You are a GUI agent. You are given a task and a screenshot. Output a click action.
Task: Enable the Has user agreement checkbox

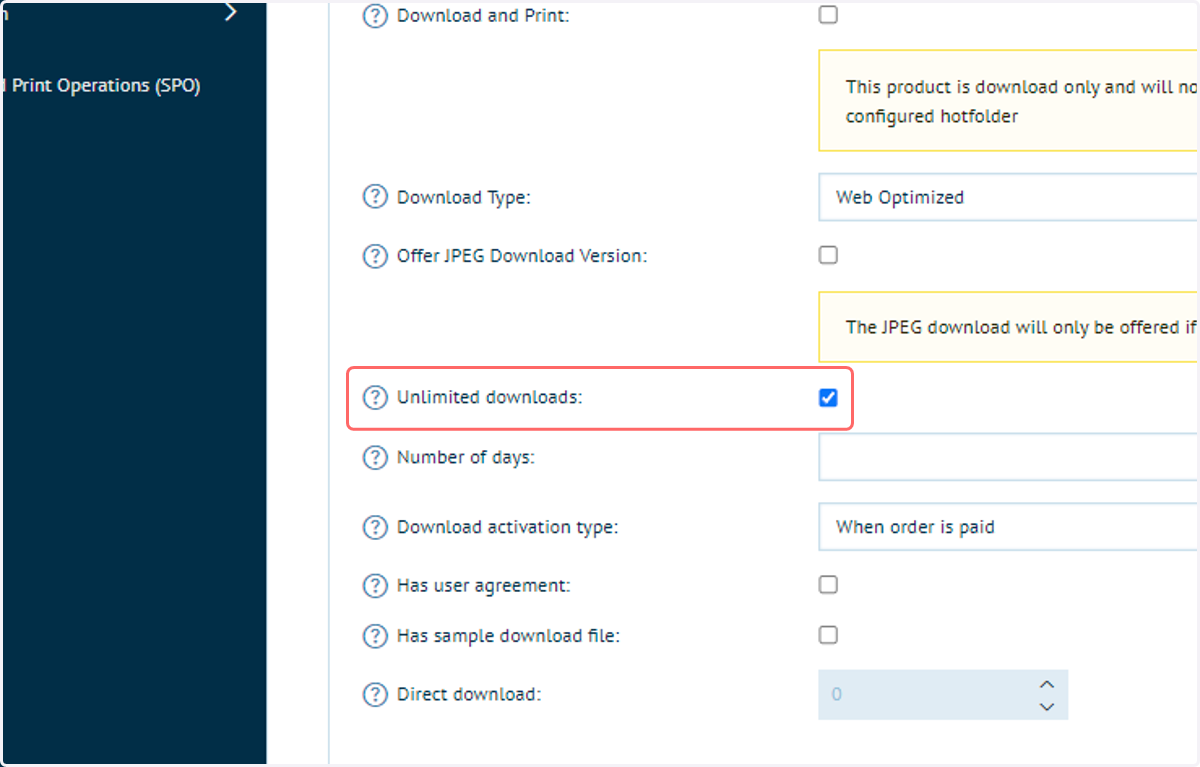click(x=828, y=585)
